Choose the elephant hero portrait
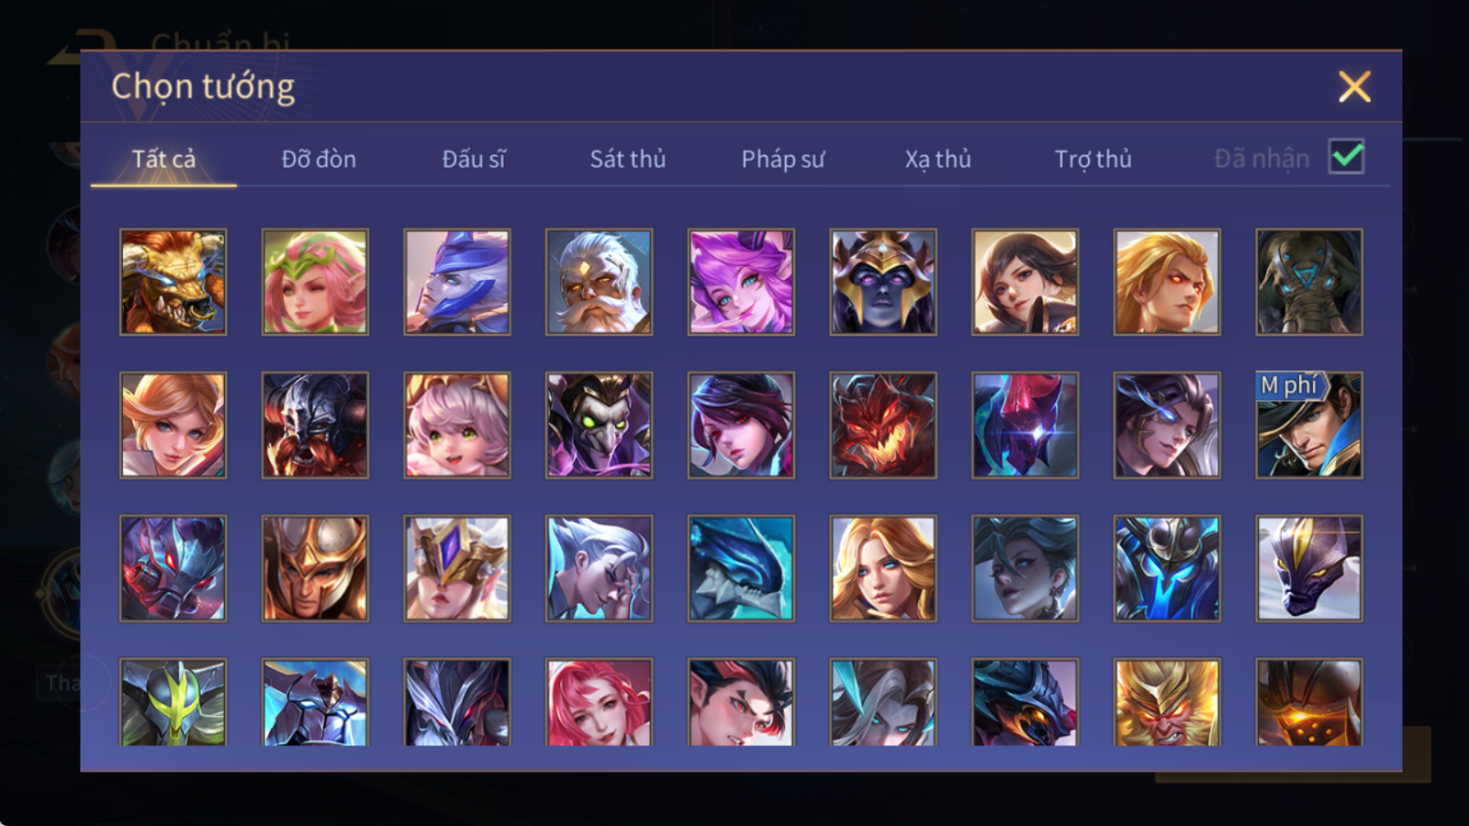Image resolution: width=1469 pixels, height=826 pixels. tap(1309, 282)
